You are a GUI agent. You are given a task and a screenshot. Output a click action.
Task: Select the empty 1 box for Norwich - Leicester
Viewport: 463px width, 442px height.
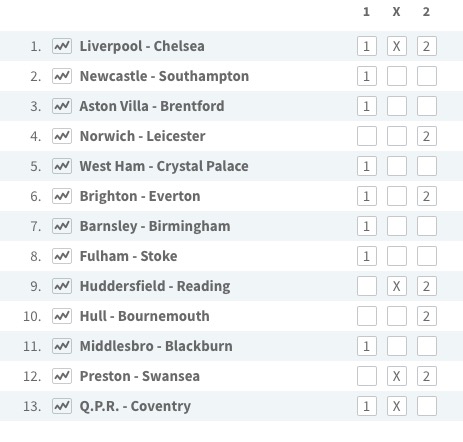367,136
